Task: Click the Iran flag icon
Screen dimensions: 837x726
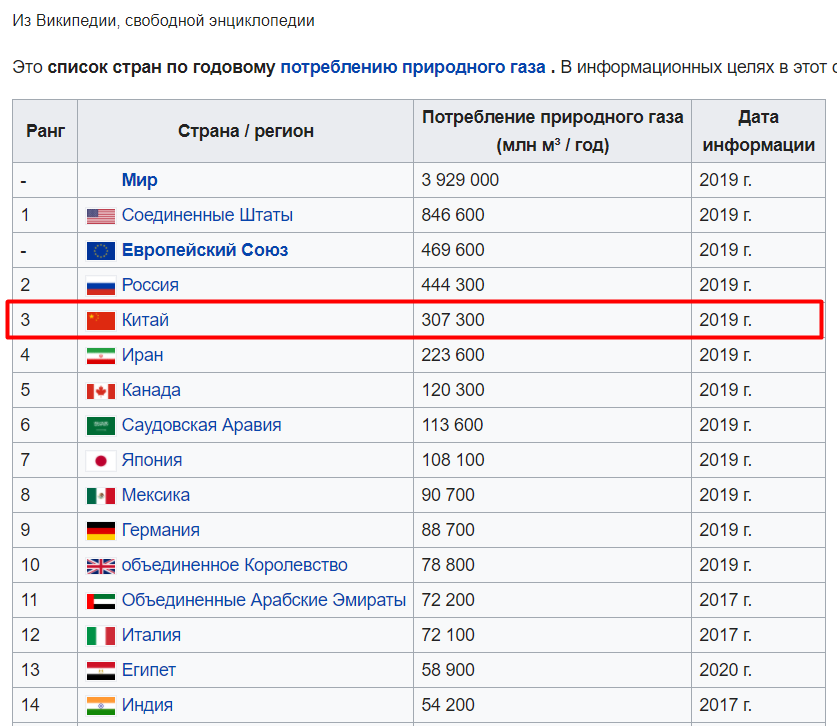Action: 101,356
